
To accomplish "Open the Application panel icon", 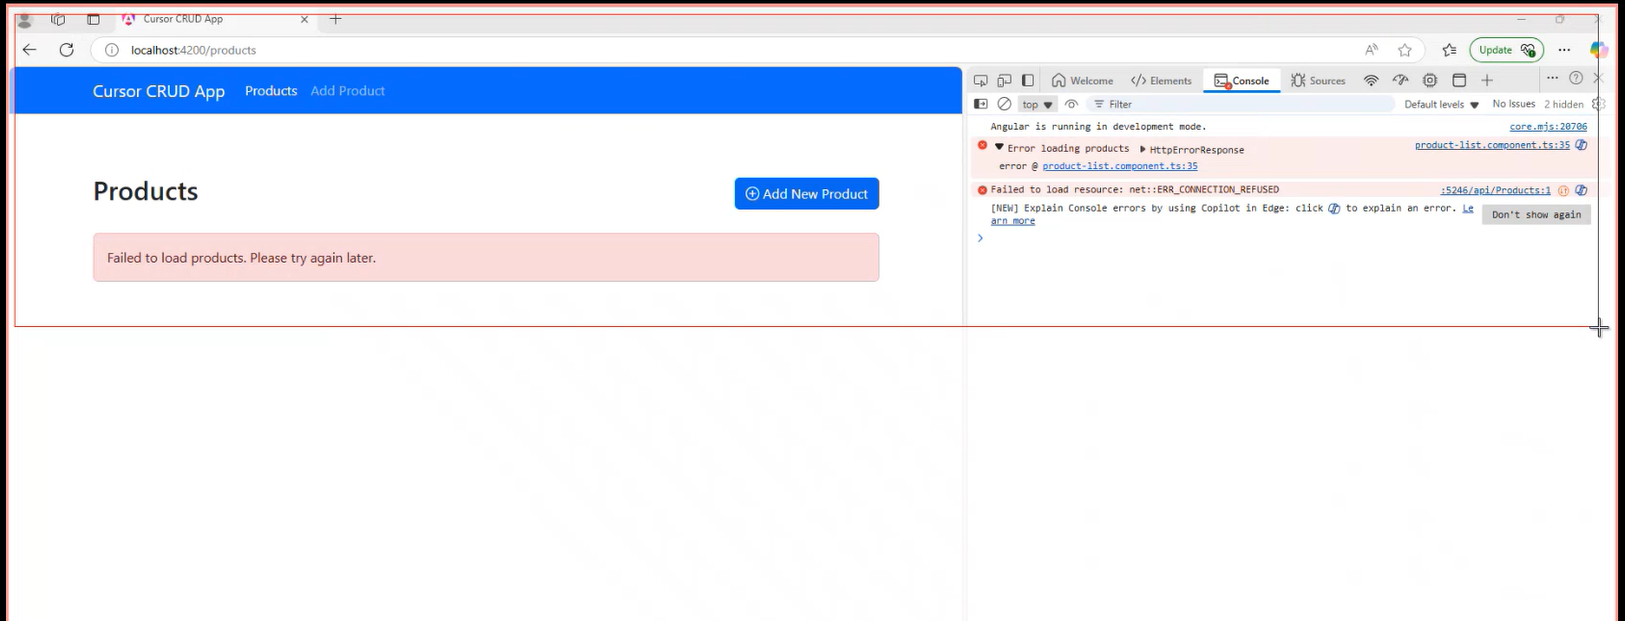I will coord(1459,80).
